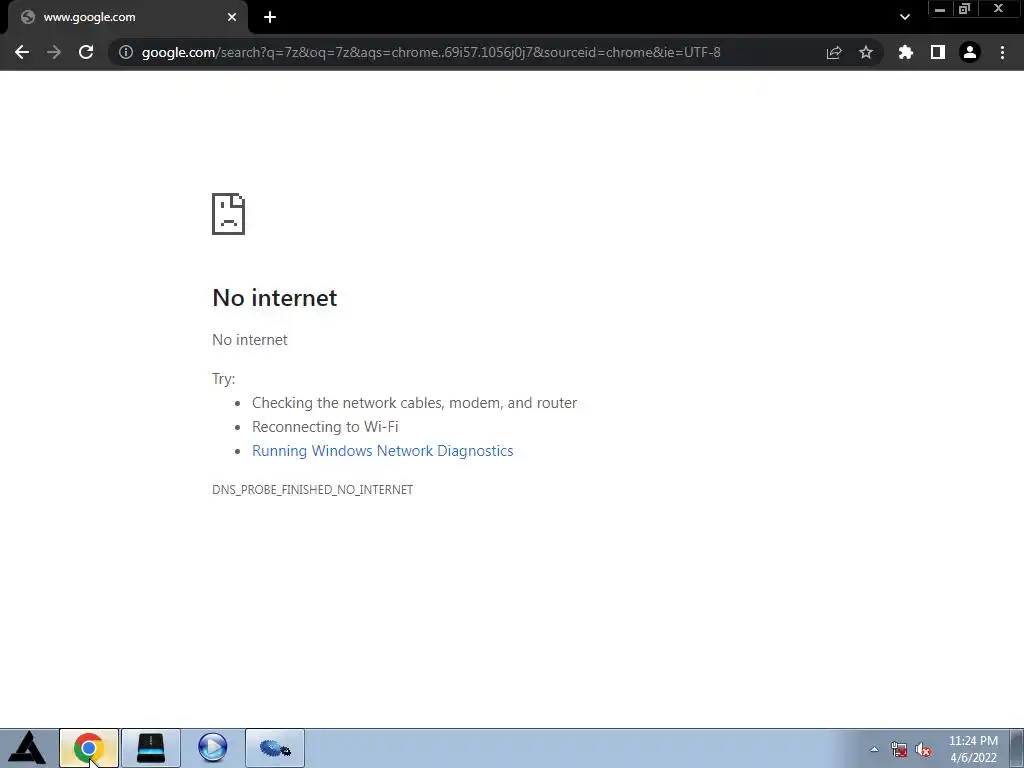Click the muted volume tray icon

coord(923,749)
